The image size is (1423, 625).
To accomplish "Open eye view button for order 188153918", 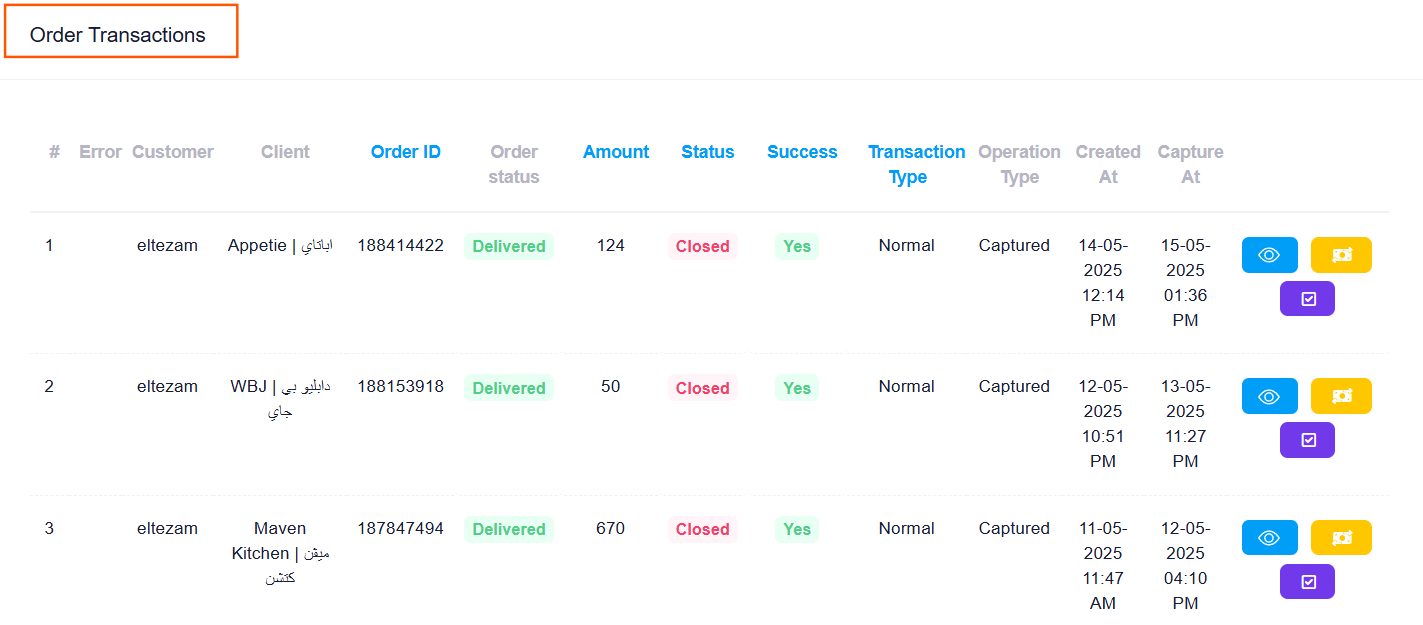I will tap(1269, 396).
